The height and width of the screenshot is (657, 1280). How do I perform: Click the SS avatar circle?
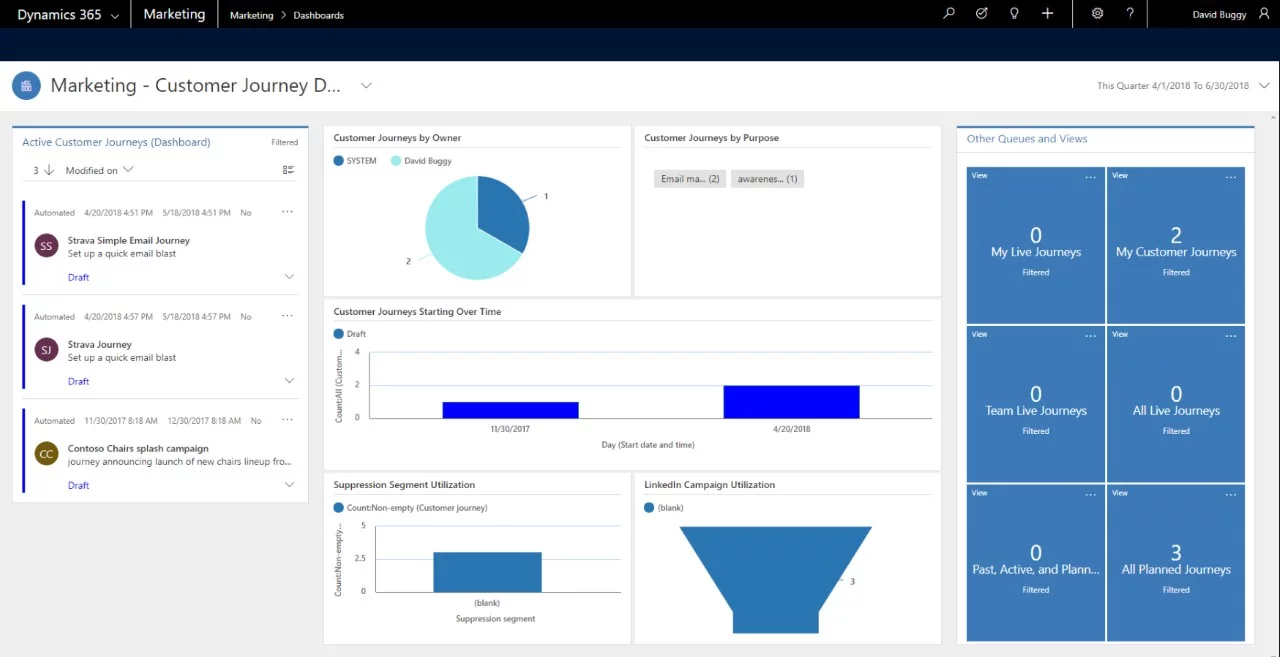click(x=46, y=246)
